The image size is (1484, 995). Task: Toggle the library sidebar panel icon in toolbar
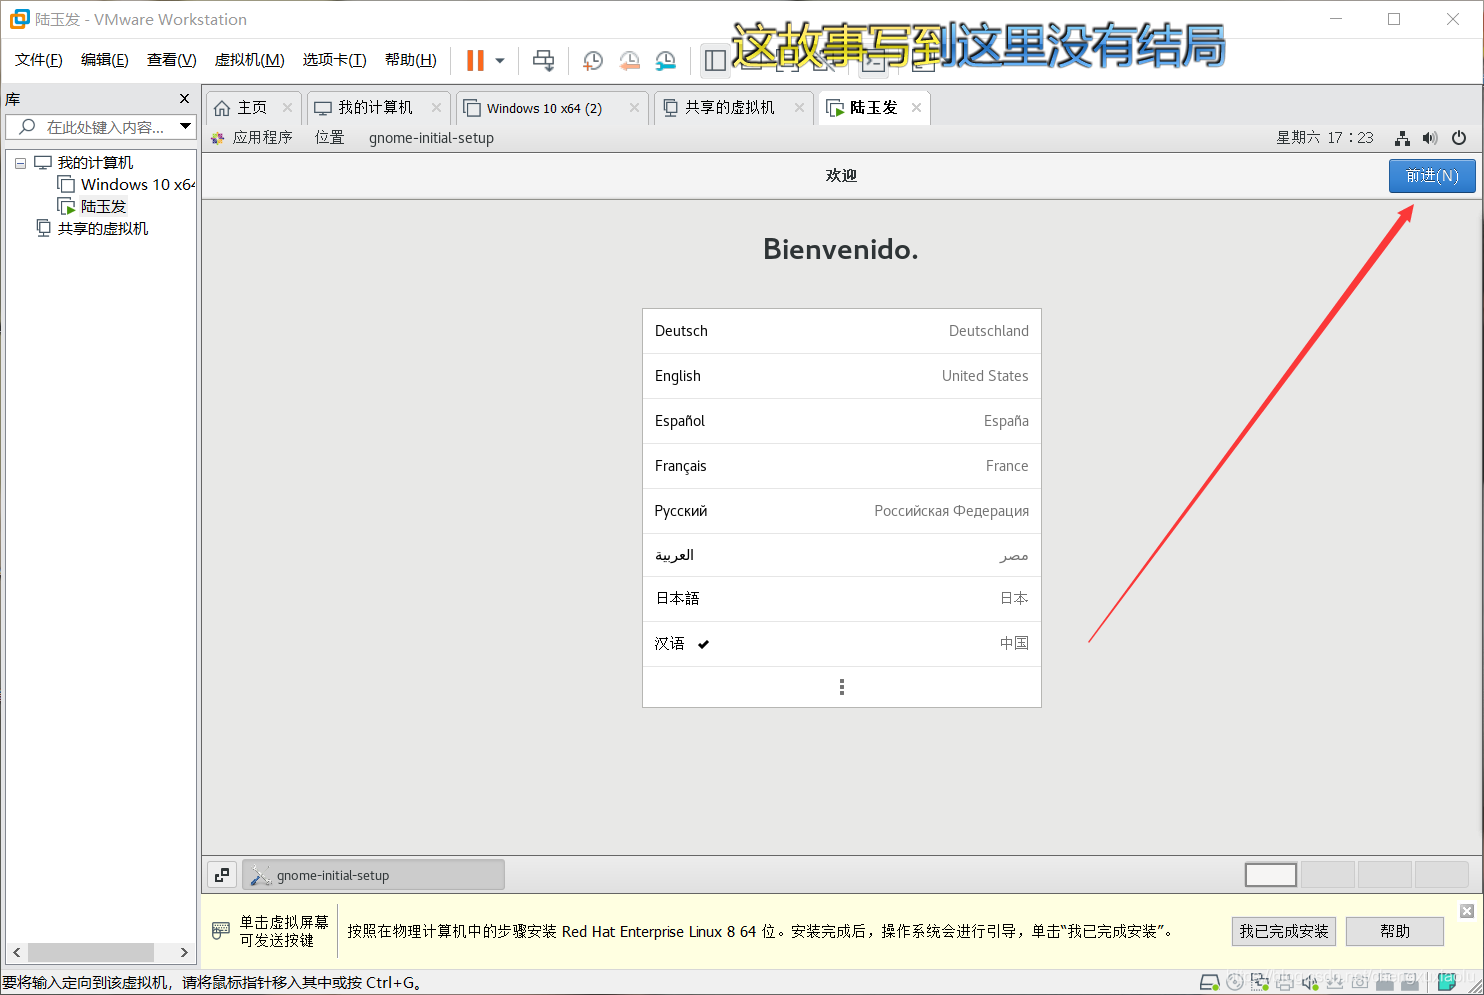click(715, 60)
